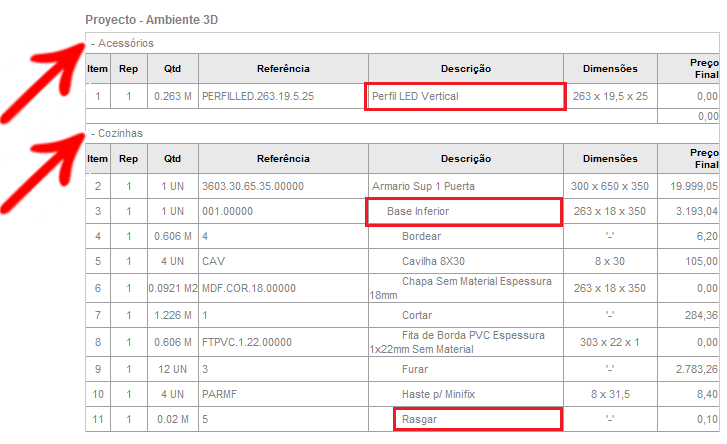Click the Bordear operation description
The width and height of the screenshot is (727, 444).
(x=422, y=236)
